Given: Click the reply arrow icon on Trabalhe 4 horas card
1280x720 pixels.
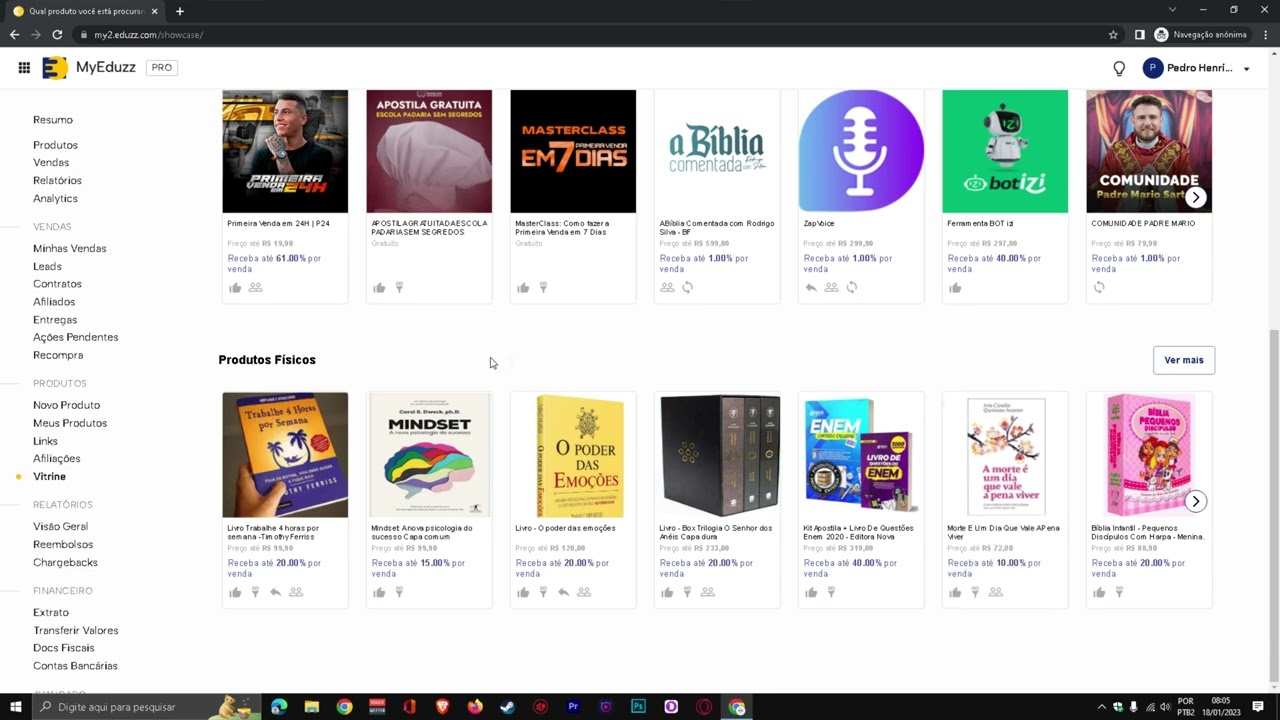Looking at the screenshot, I should pyautogui.click(x=275, y=593).
